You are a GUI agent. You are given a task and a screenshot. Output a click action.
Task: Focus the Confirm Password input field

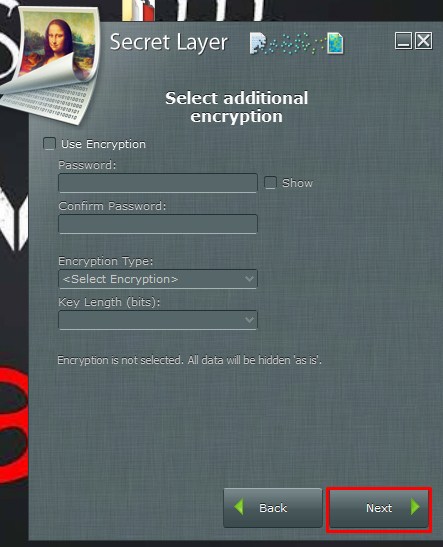point(158,224)
